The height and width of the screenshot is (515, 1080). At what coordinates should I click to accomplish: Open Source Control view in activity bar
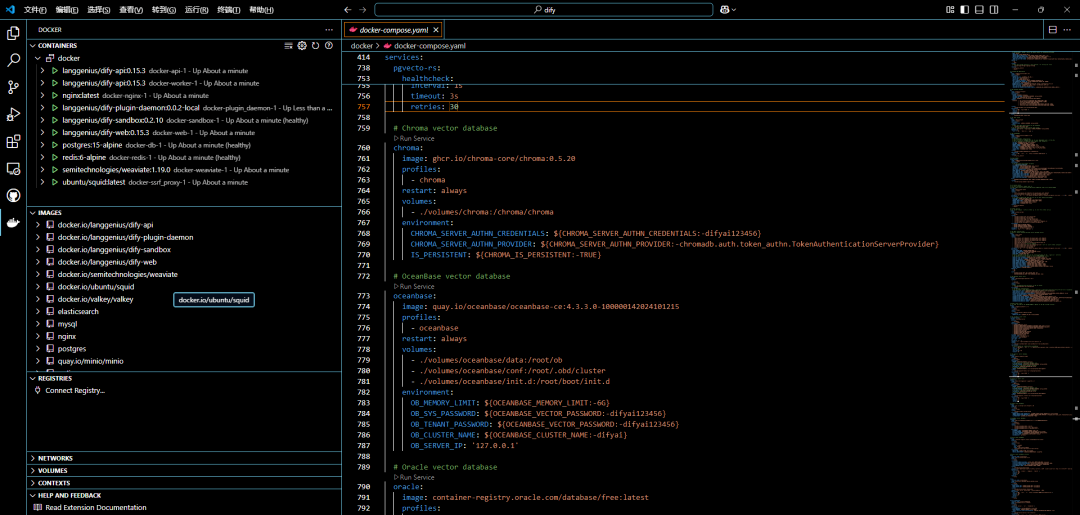[13, 87]
